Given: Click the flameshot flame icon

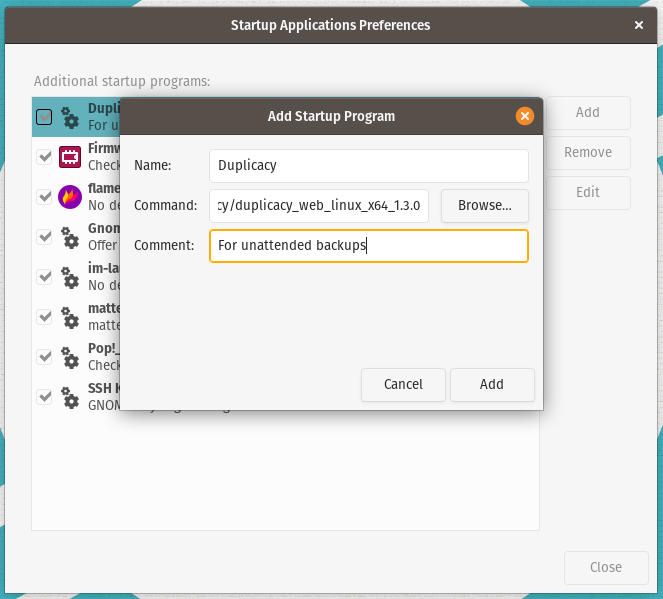Looking at the screenshot, I should click(70, 197).
